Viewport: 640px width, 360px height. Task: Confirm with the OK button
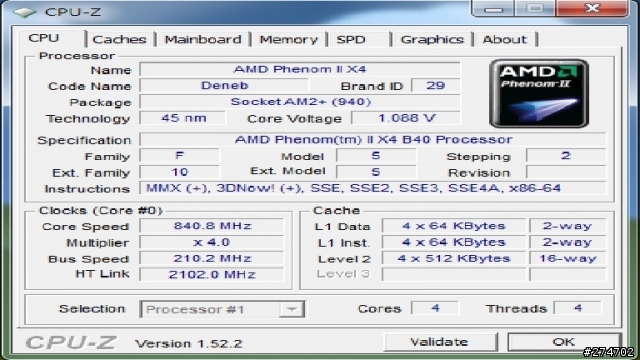coord(564,342)
